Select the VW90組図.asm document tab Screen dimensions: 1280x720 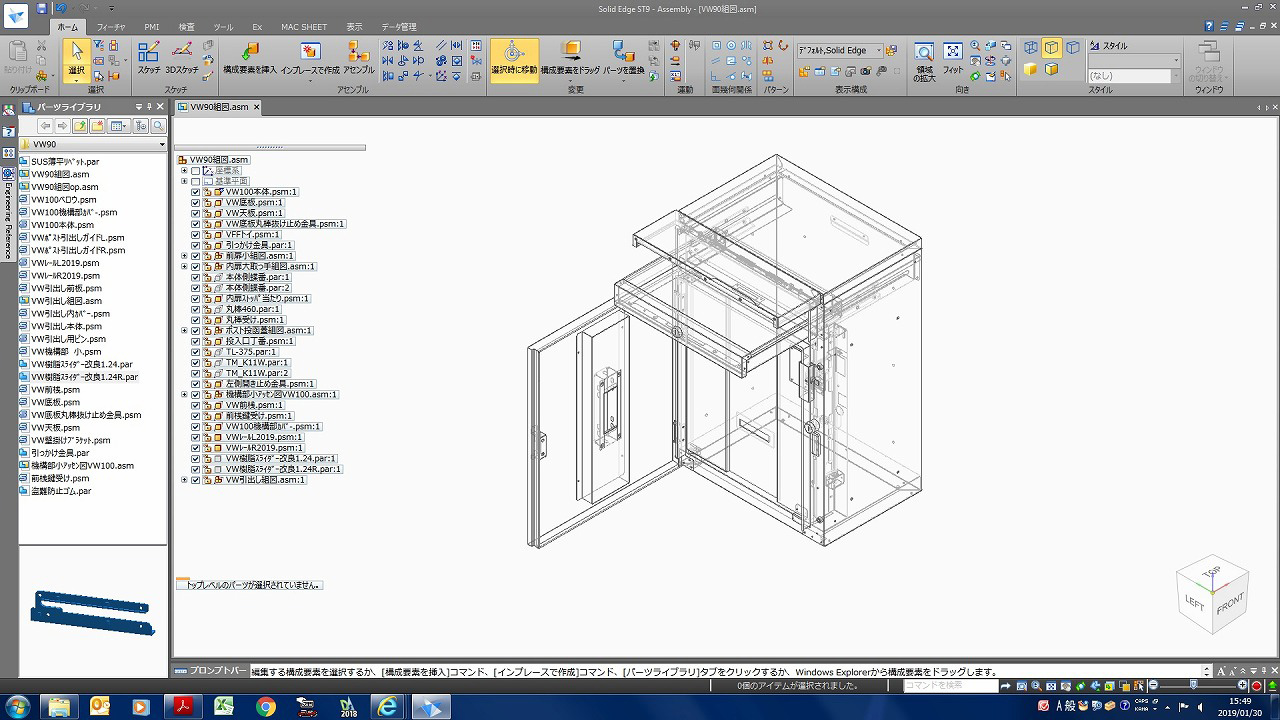click(x=218, y=107)
